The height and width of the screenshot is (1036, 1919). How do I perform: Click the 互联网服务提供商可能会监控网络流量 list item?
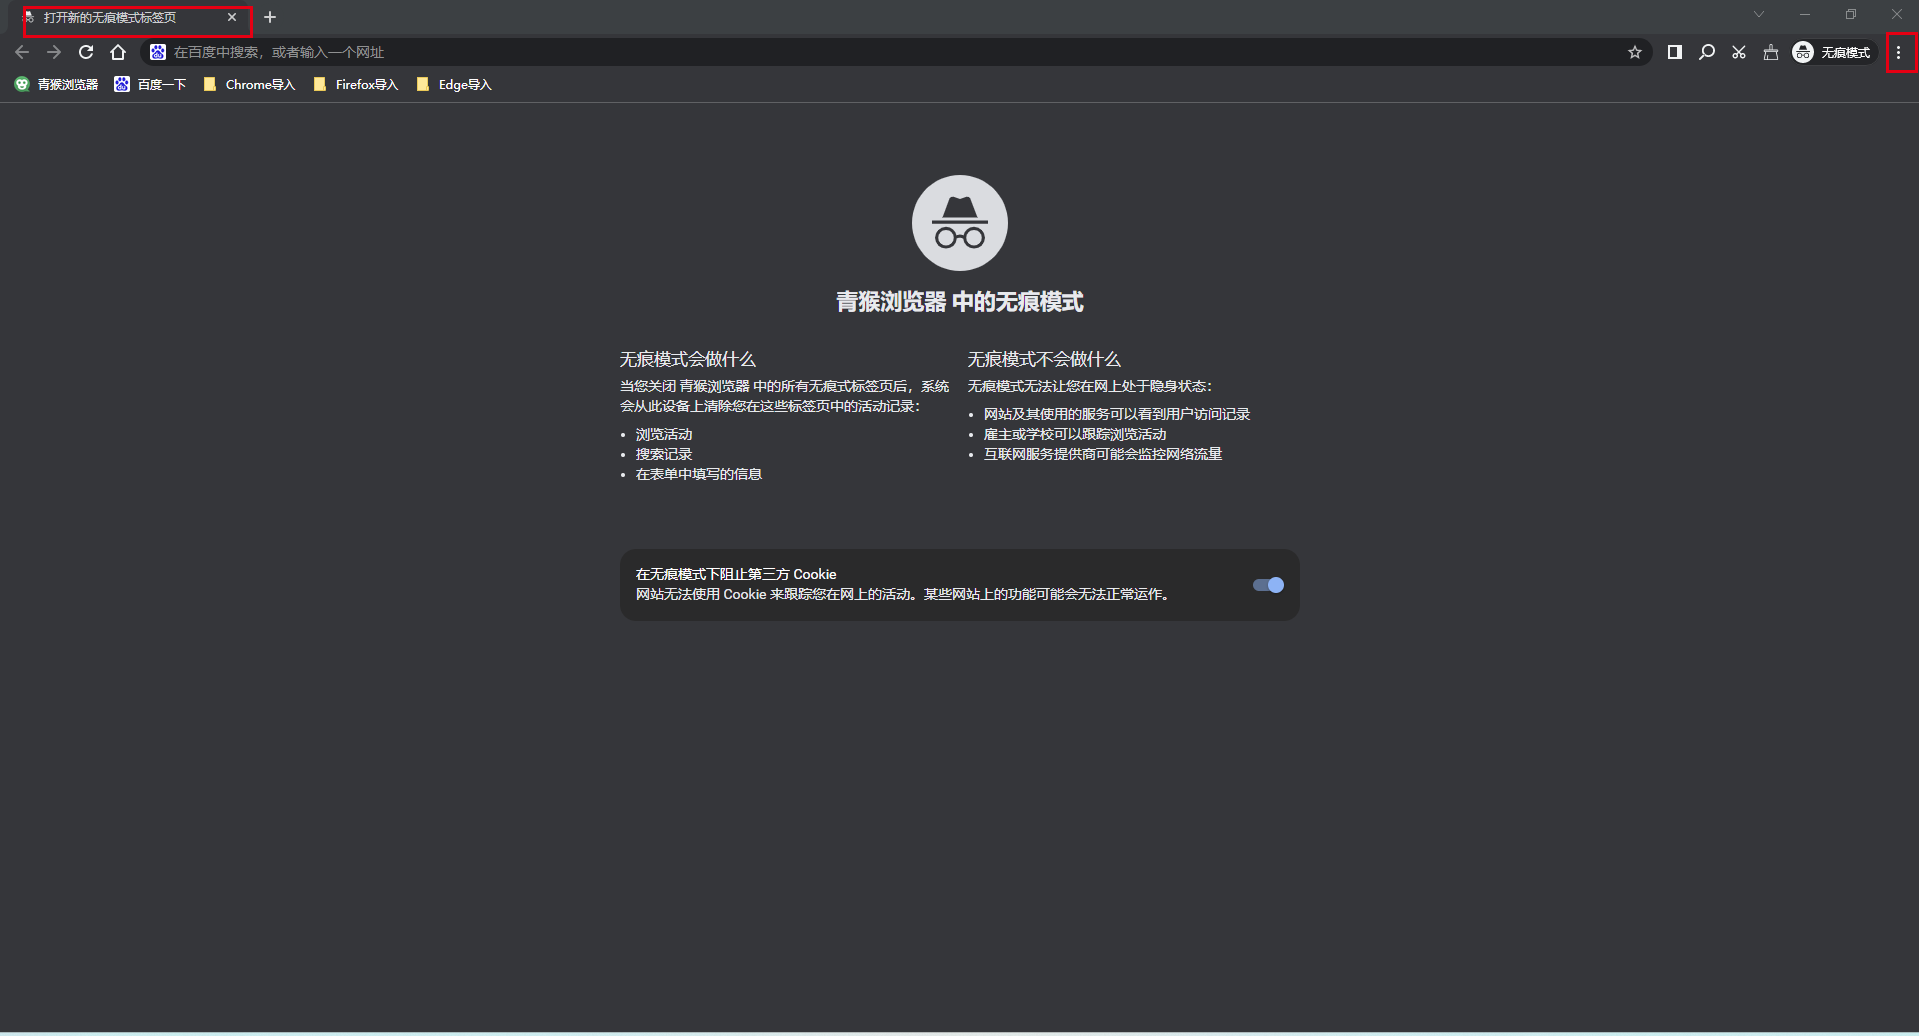coord(1103,454)
